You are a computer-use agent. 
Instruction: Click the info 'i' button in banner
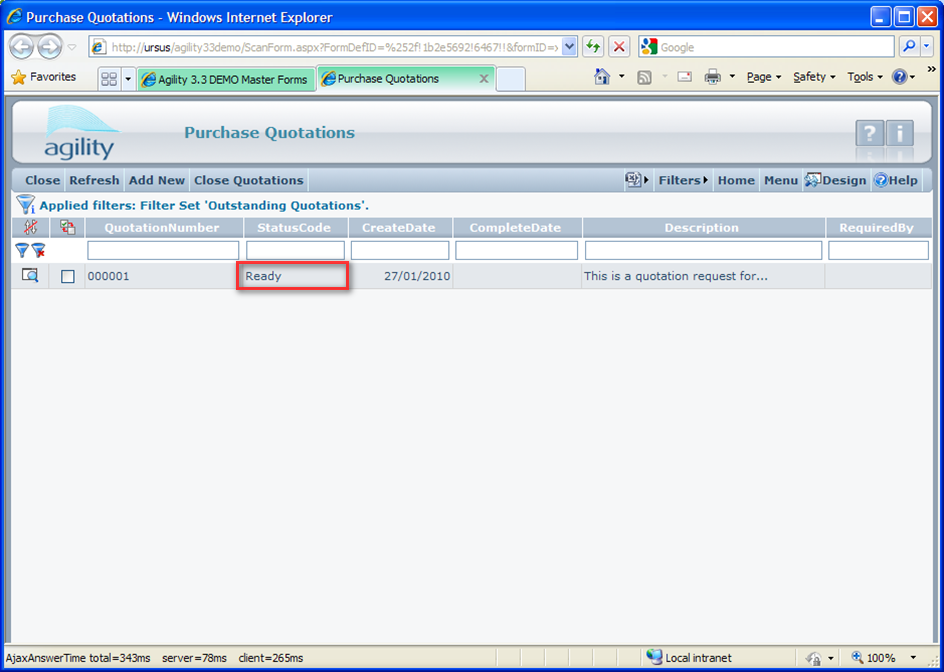coord(900,133)
